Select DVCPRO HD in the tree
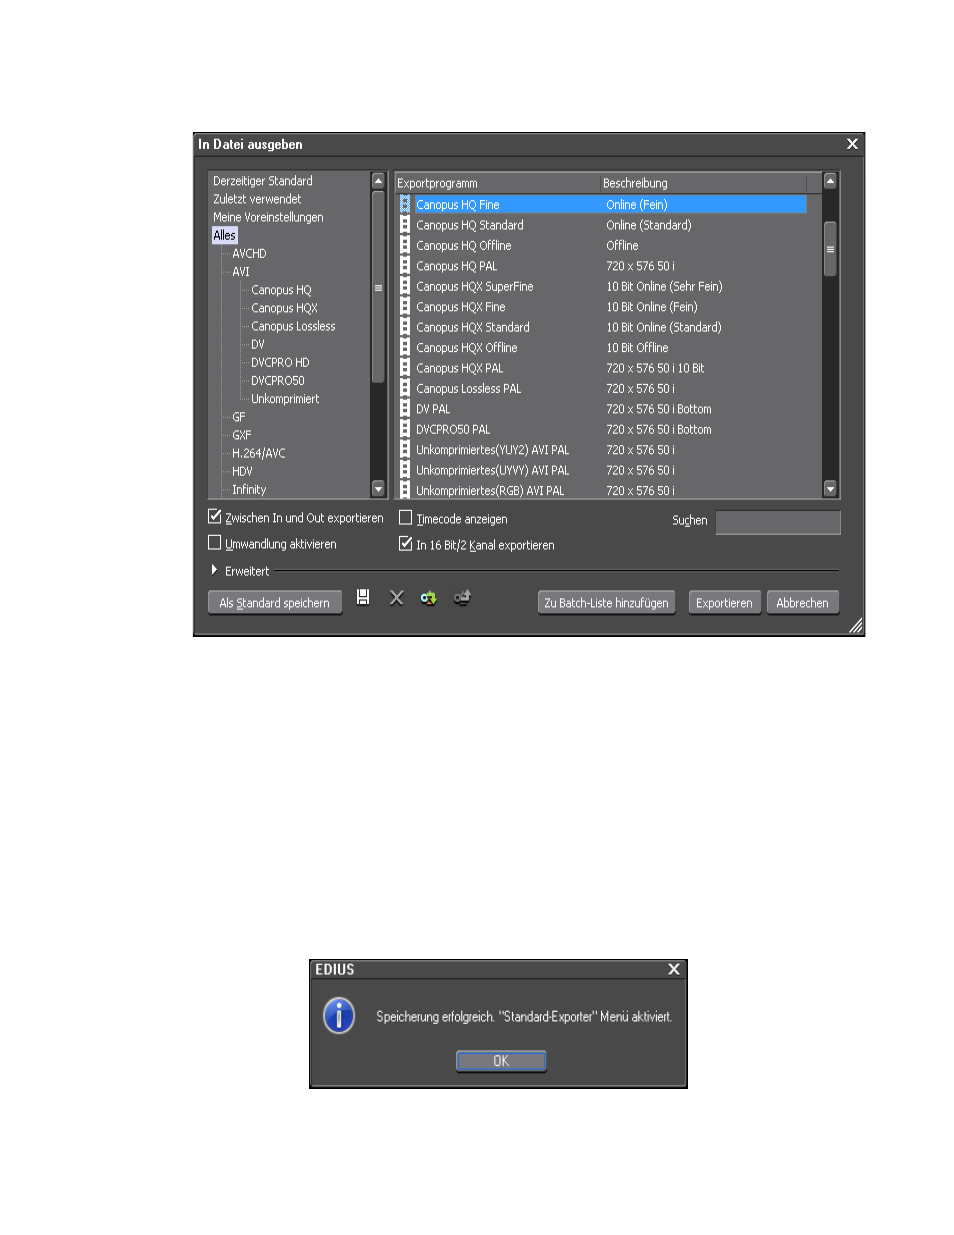Image resolution: width=954 pixels, height=1235 pixels. pyautogui.click(x=280, y=362)
